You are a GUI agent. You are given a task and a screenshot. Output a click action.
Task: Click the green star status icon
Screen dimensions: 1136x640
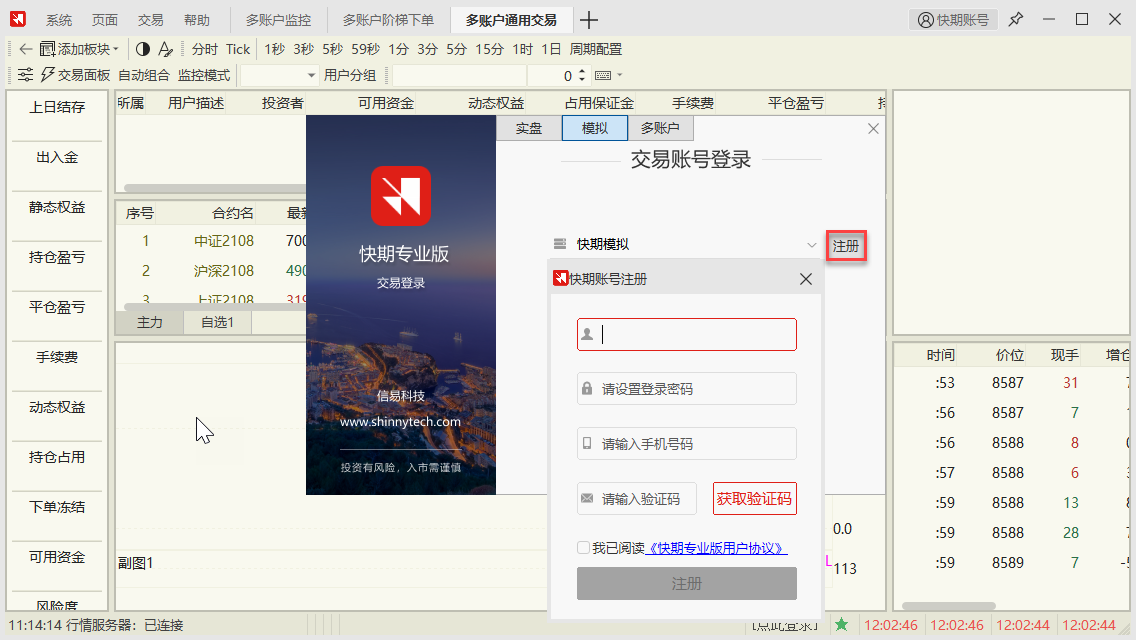coord(841,625)
